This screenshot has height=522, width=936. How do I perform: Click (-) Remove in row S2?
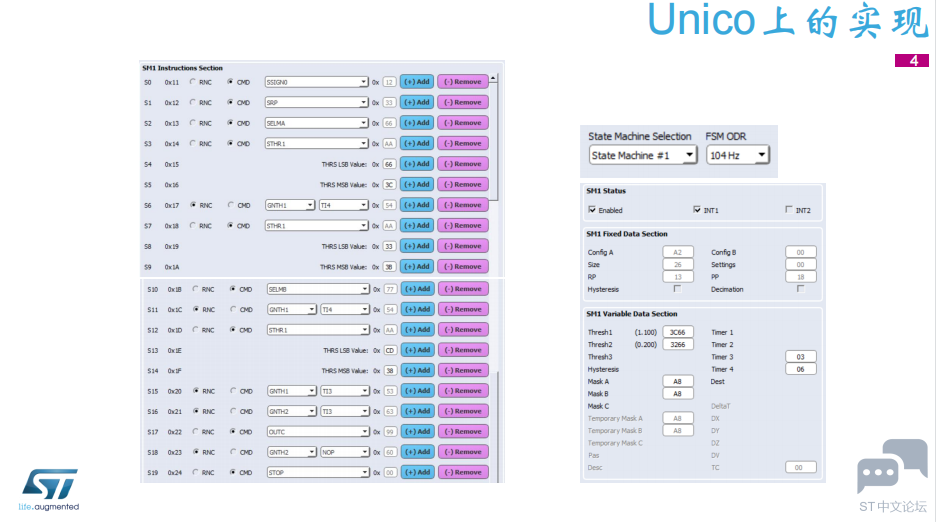[x=463, y=122]
